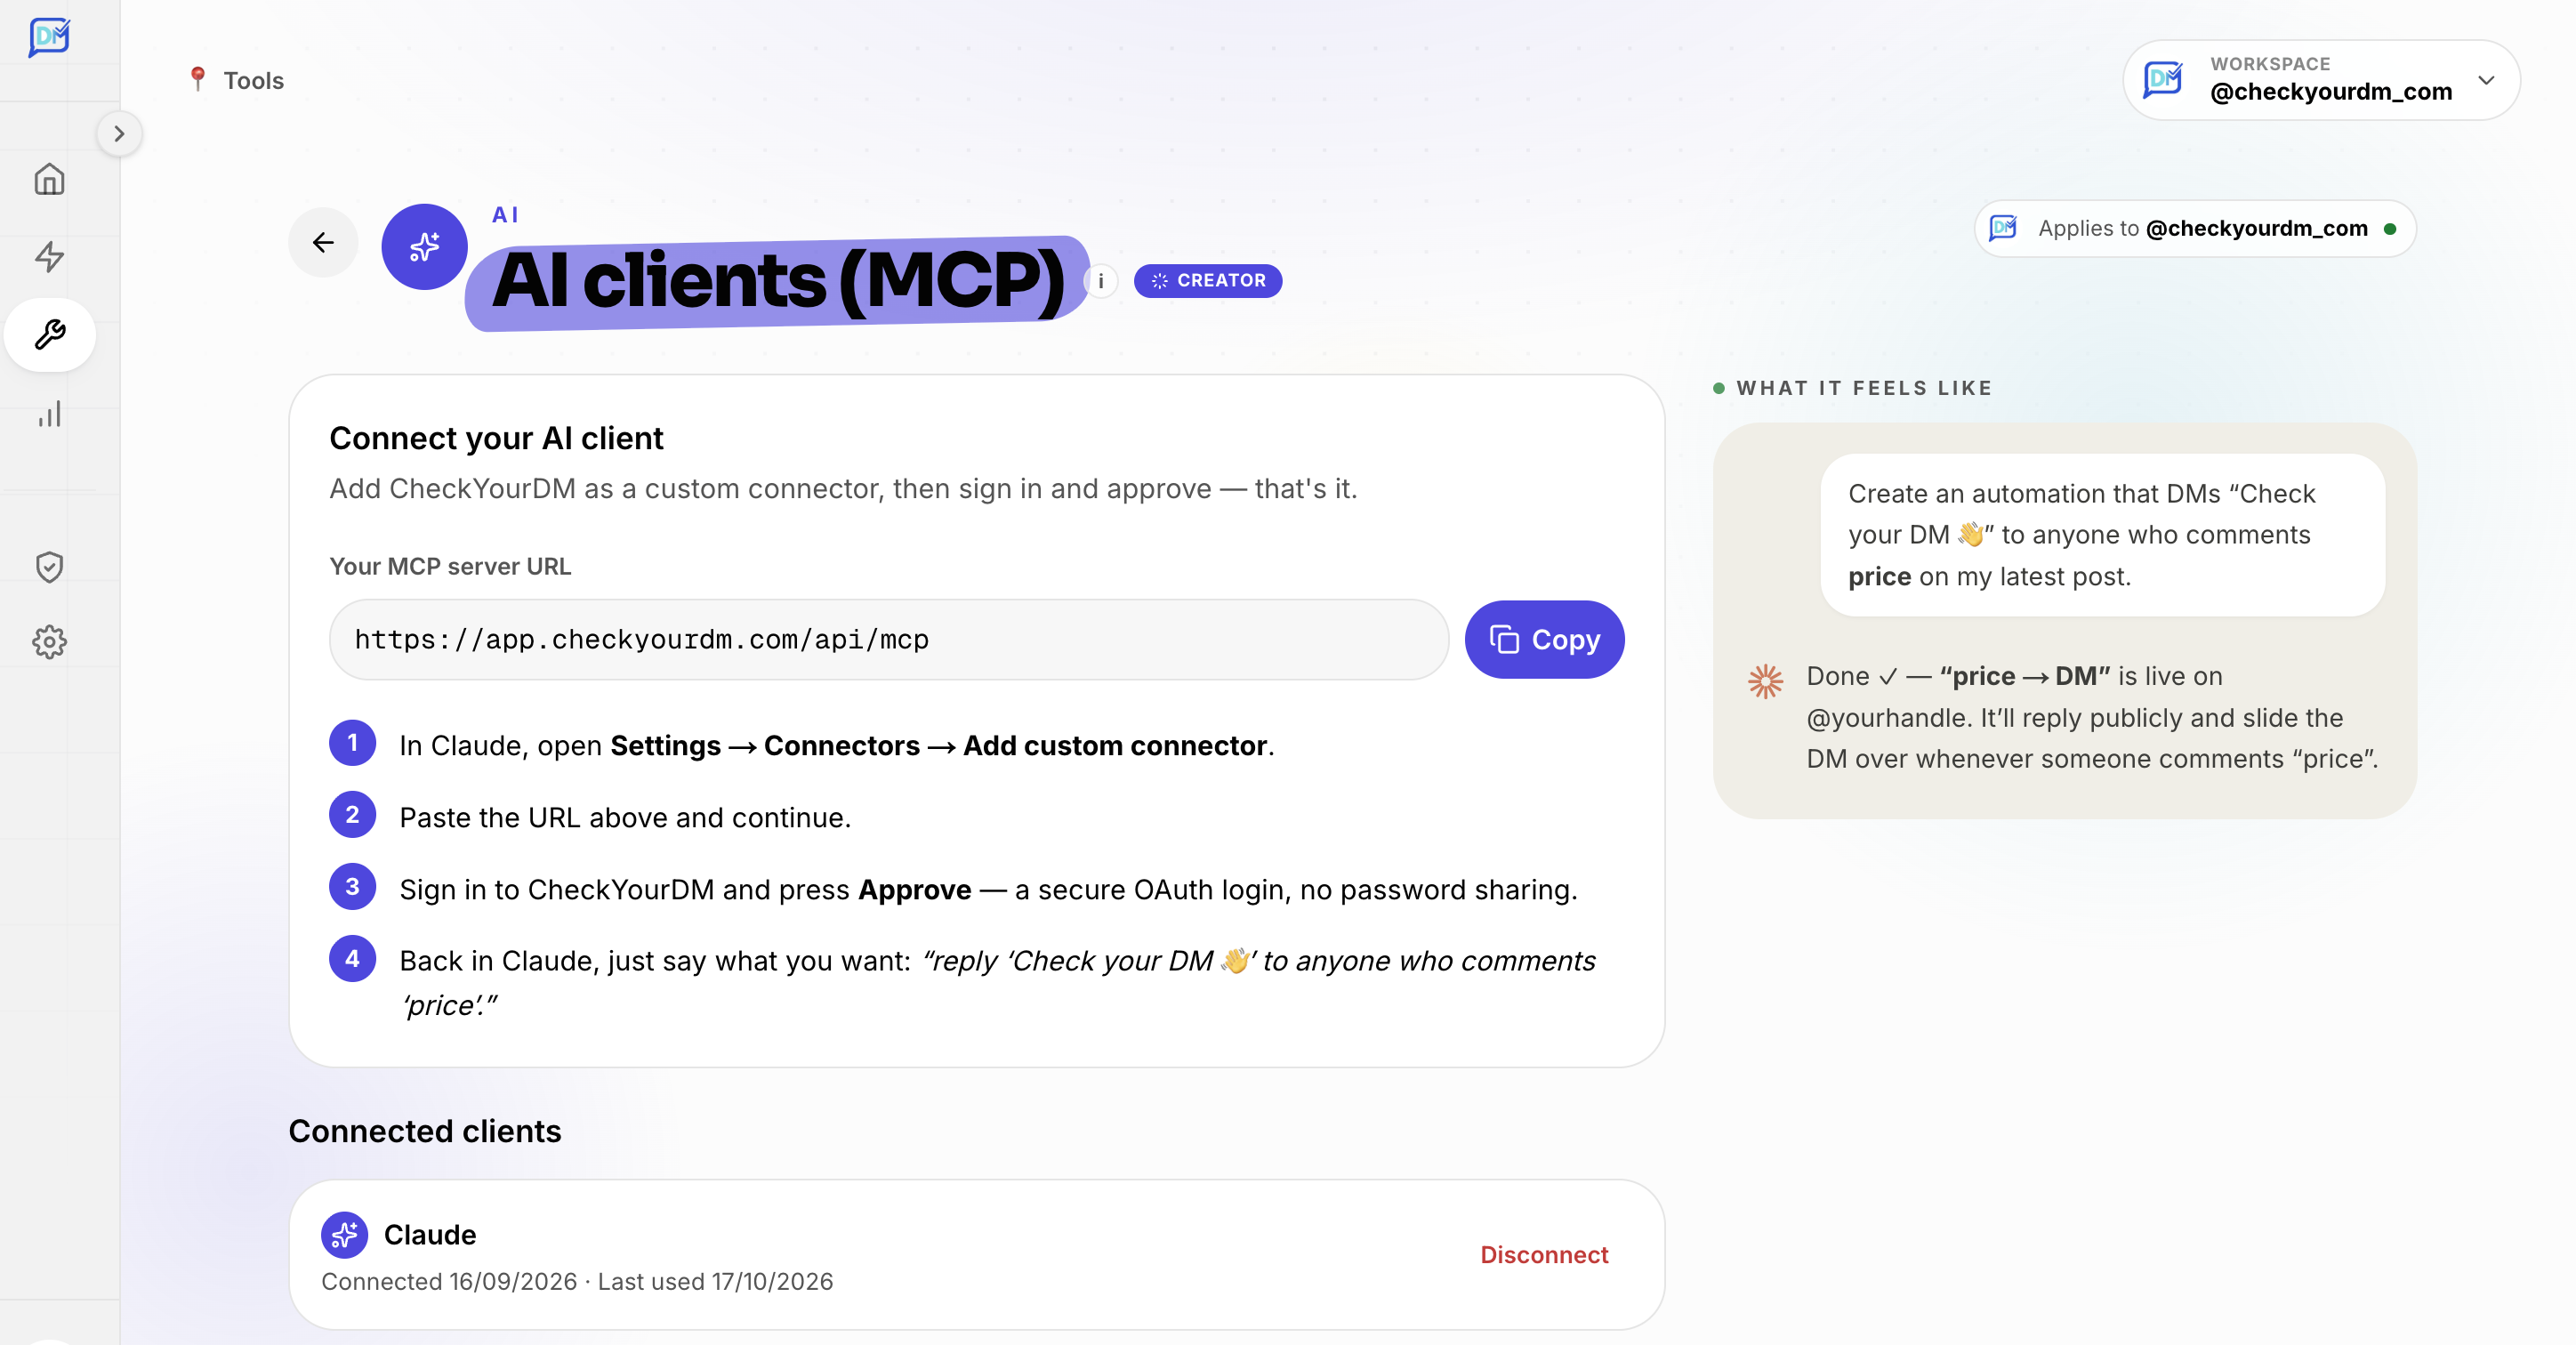Click the red pin icon beside Tools

click(198, 79)
